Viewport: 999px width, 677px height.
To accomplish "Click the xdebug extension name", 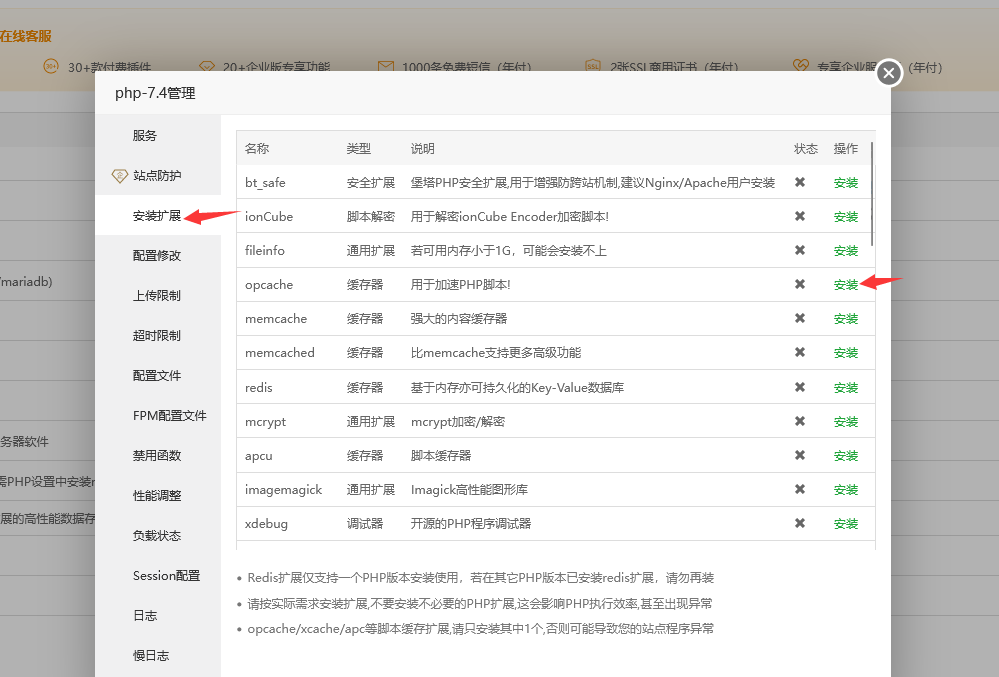I will (266, 524).
